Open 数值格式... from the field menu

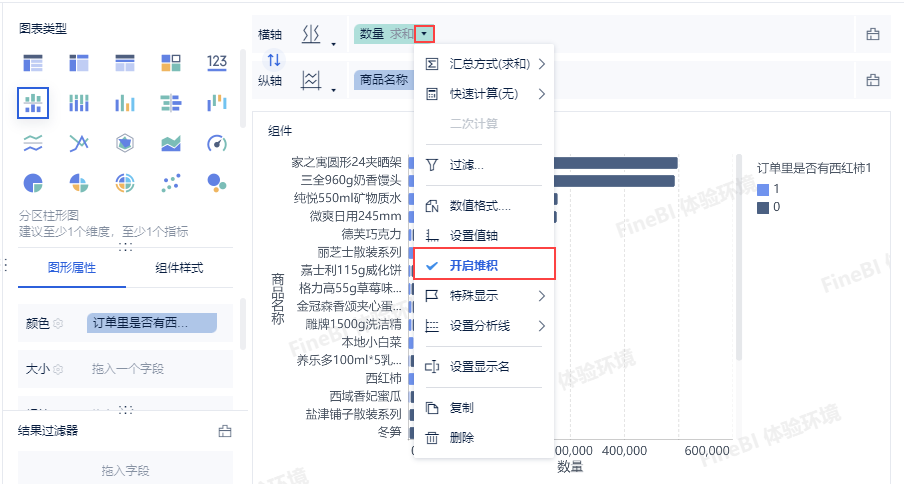[x=484, y=206]
